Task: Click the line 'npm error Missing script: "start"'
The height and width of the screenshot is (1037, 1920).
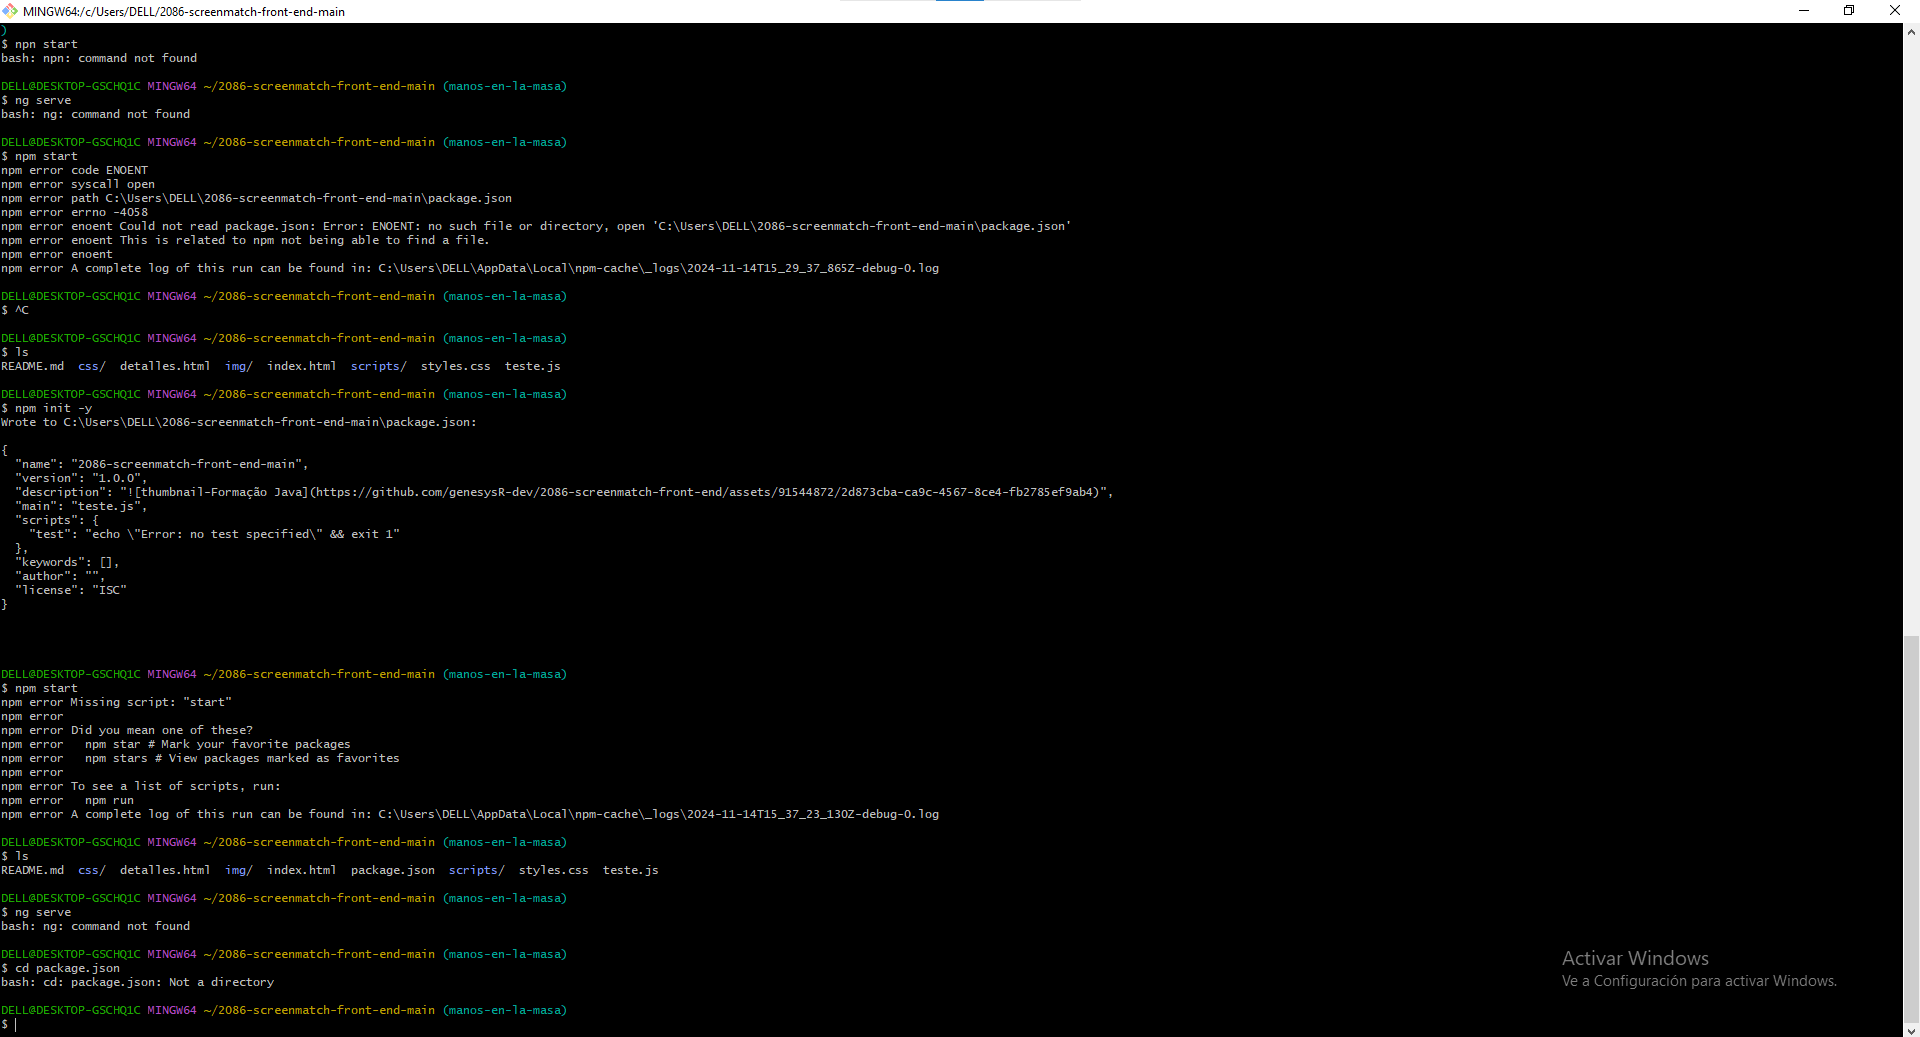Action: point(116,702)
